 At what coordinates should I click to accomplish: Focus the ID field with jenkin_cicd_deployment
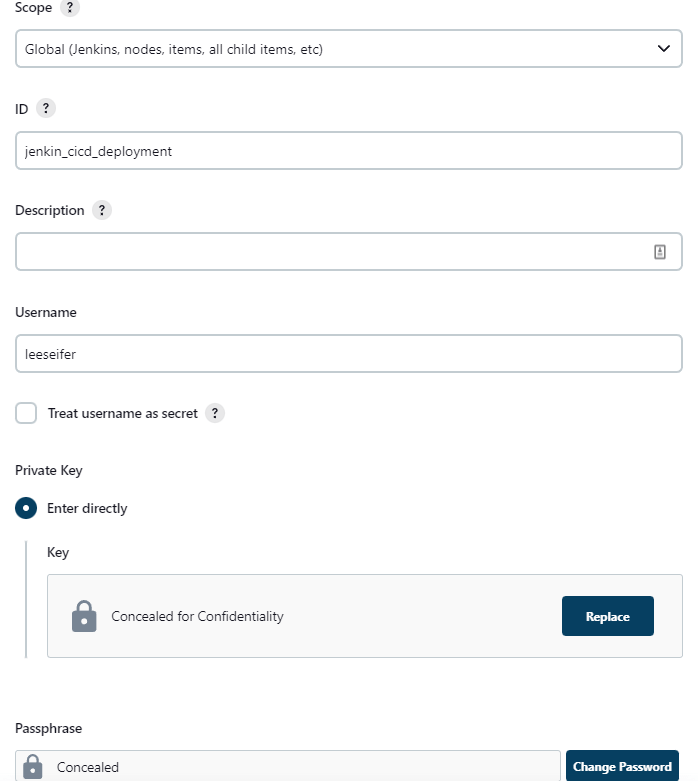348,151
